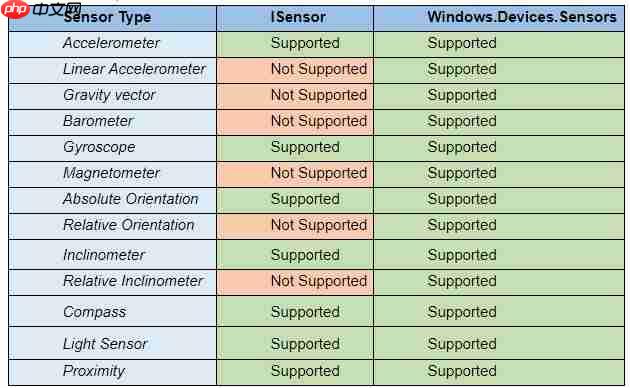Click ISensor Supported cell in Compass row

coord(295,311)
